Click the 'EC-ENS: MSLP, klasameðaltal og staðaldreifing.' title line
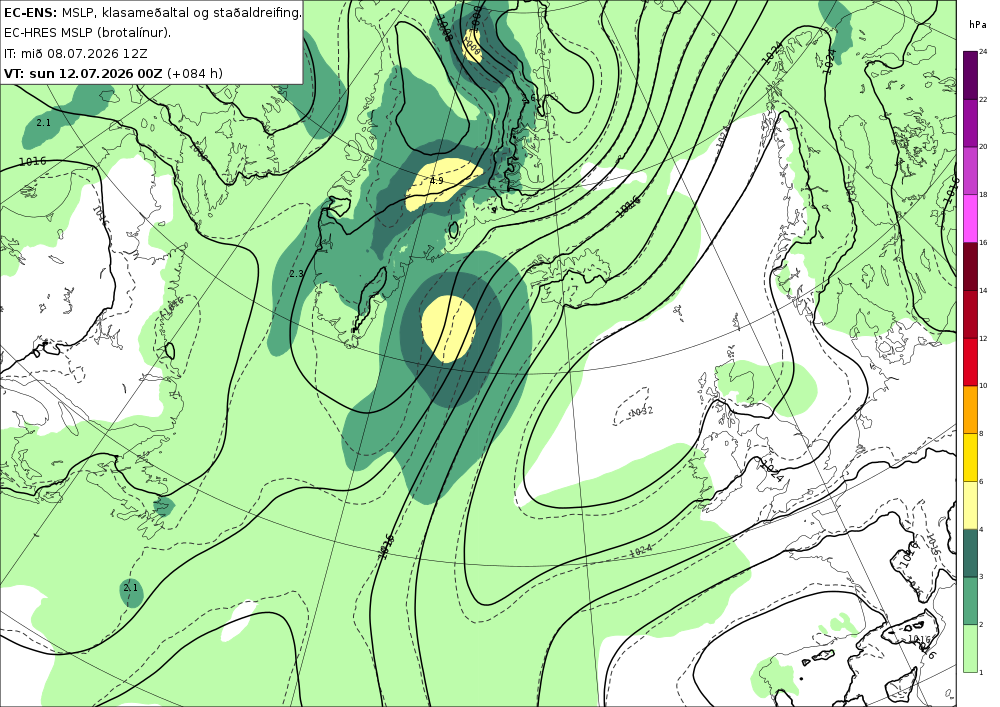 point(152,12)
